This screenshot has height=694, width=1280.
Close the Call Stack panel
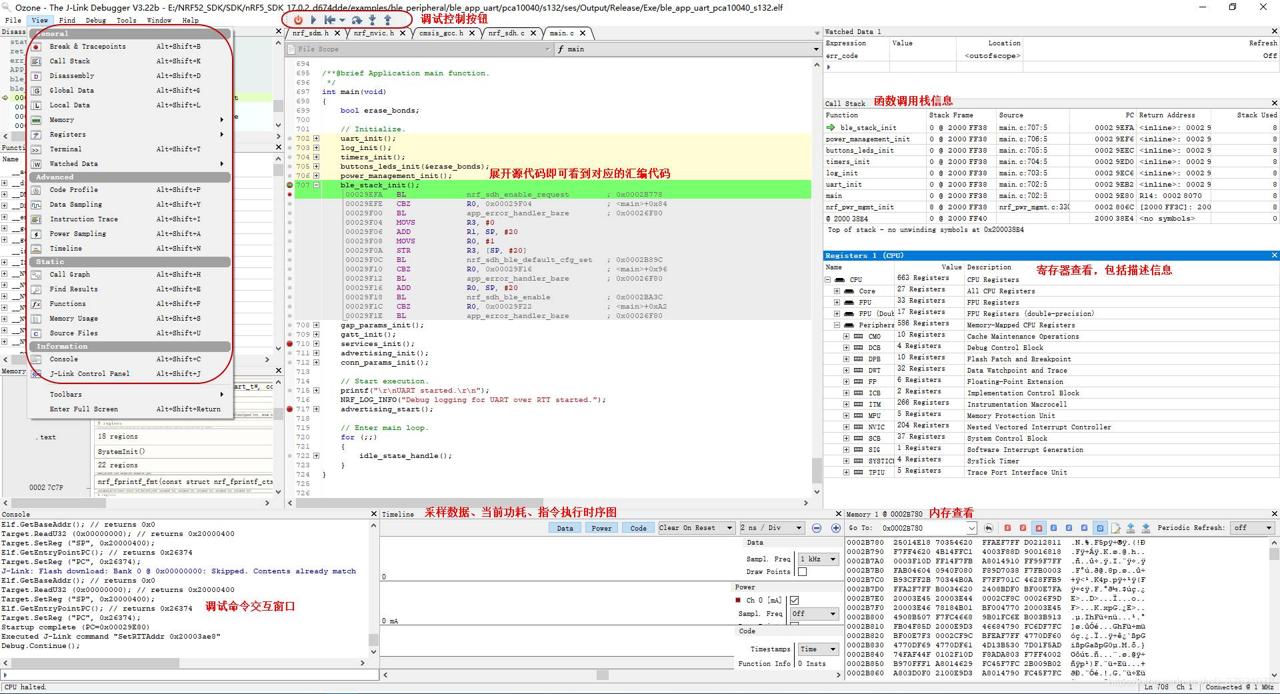[1274, 103]
